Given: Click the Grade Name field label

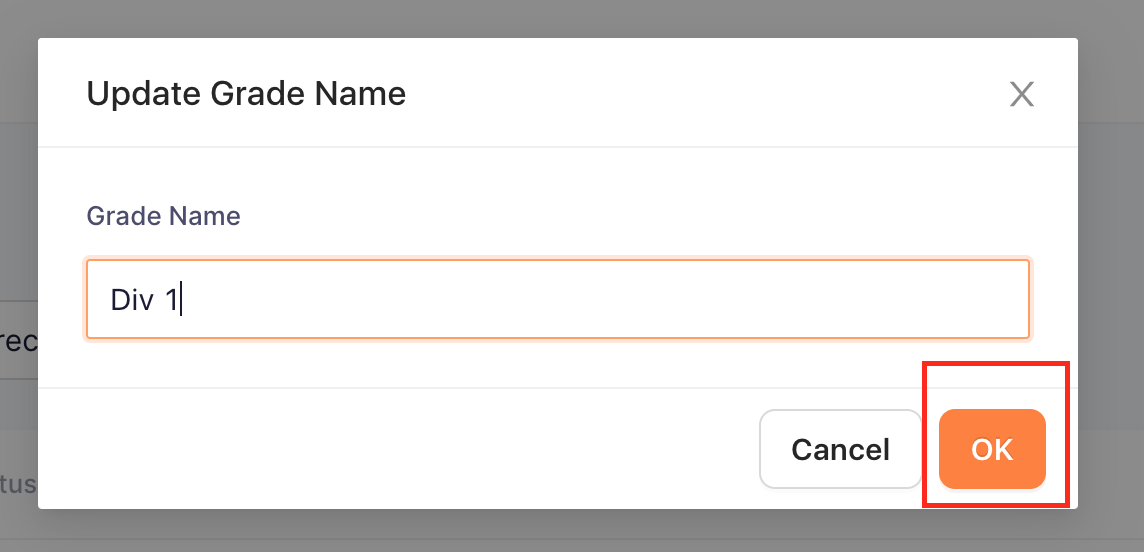Looking at the screenshot, I should click(163, 216).
